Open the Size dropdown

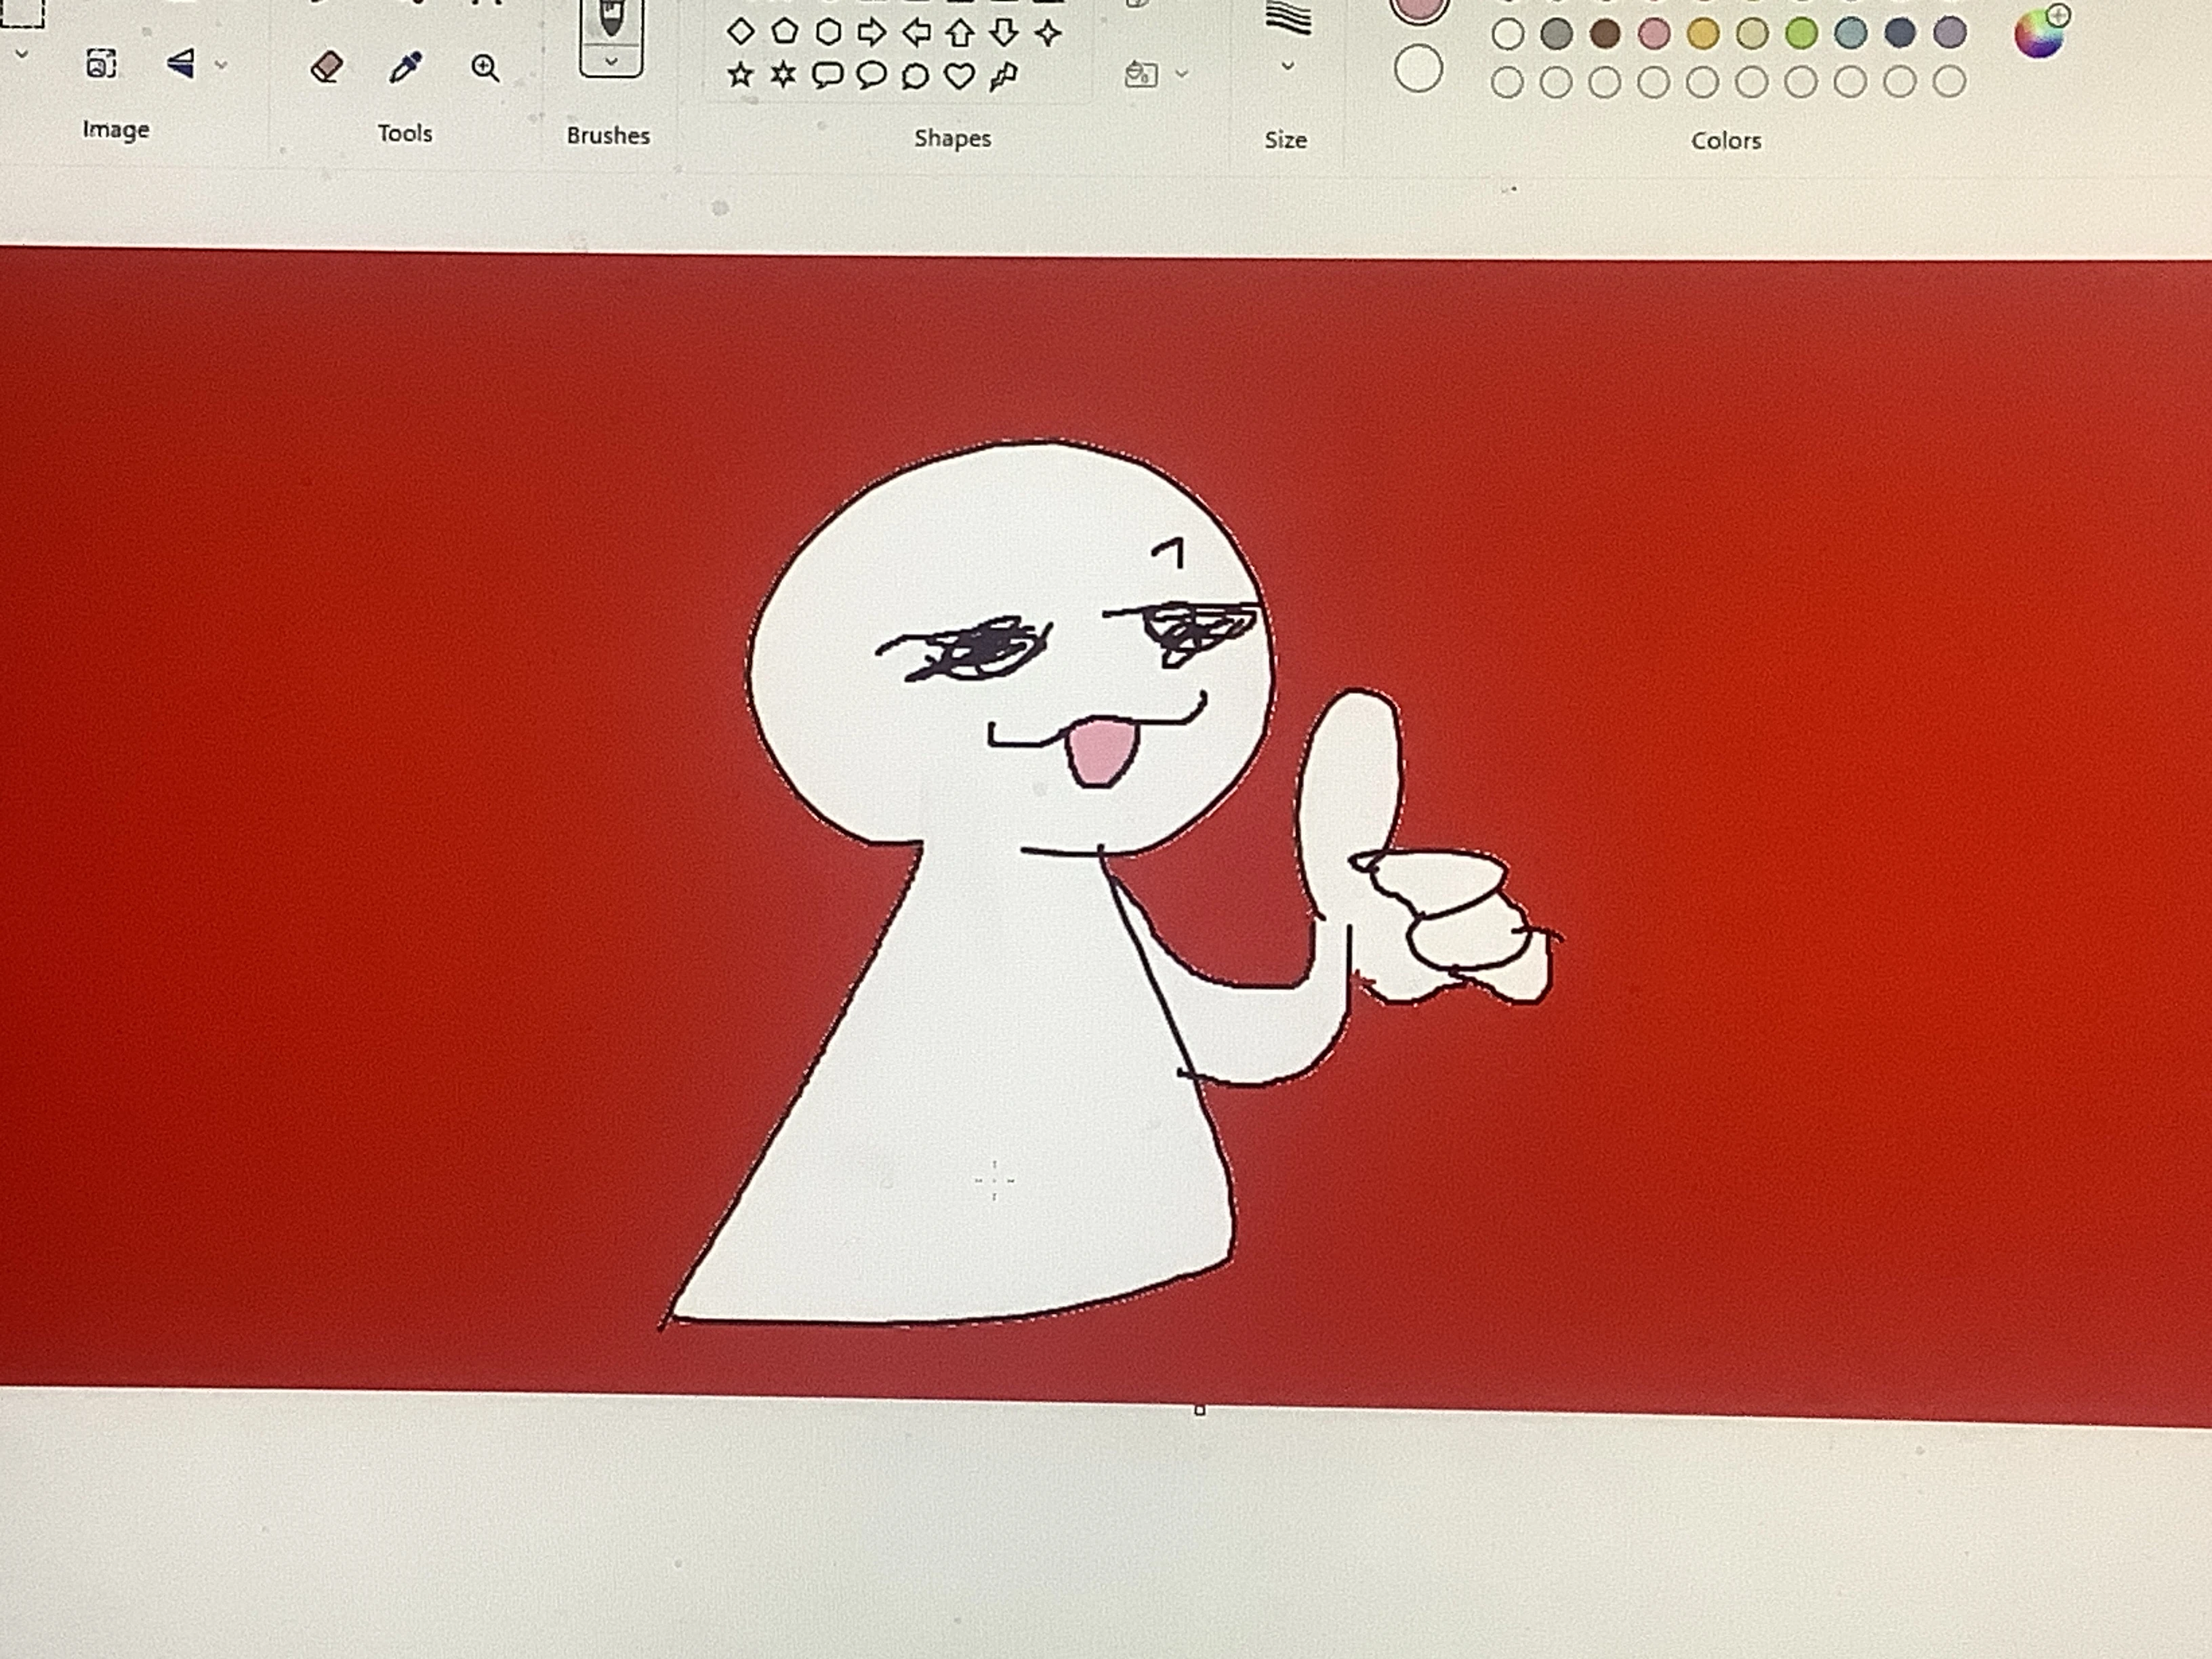click(x=1288, y=66)
